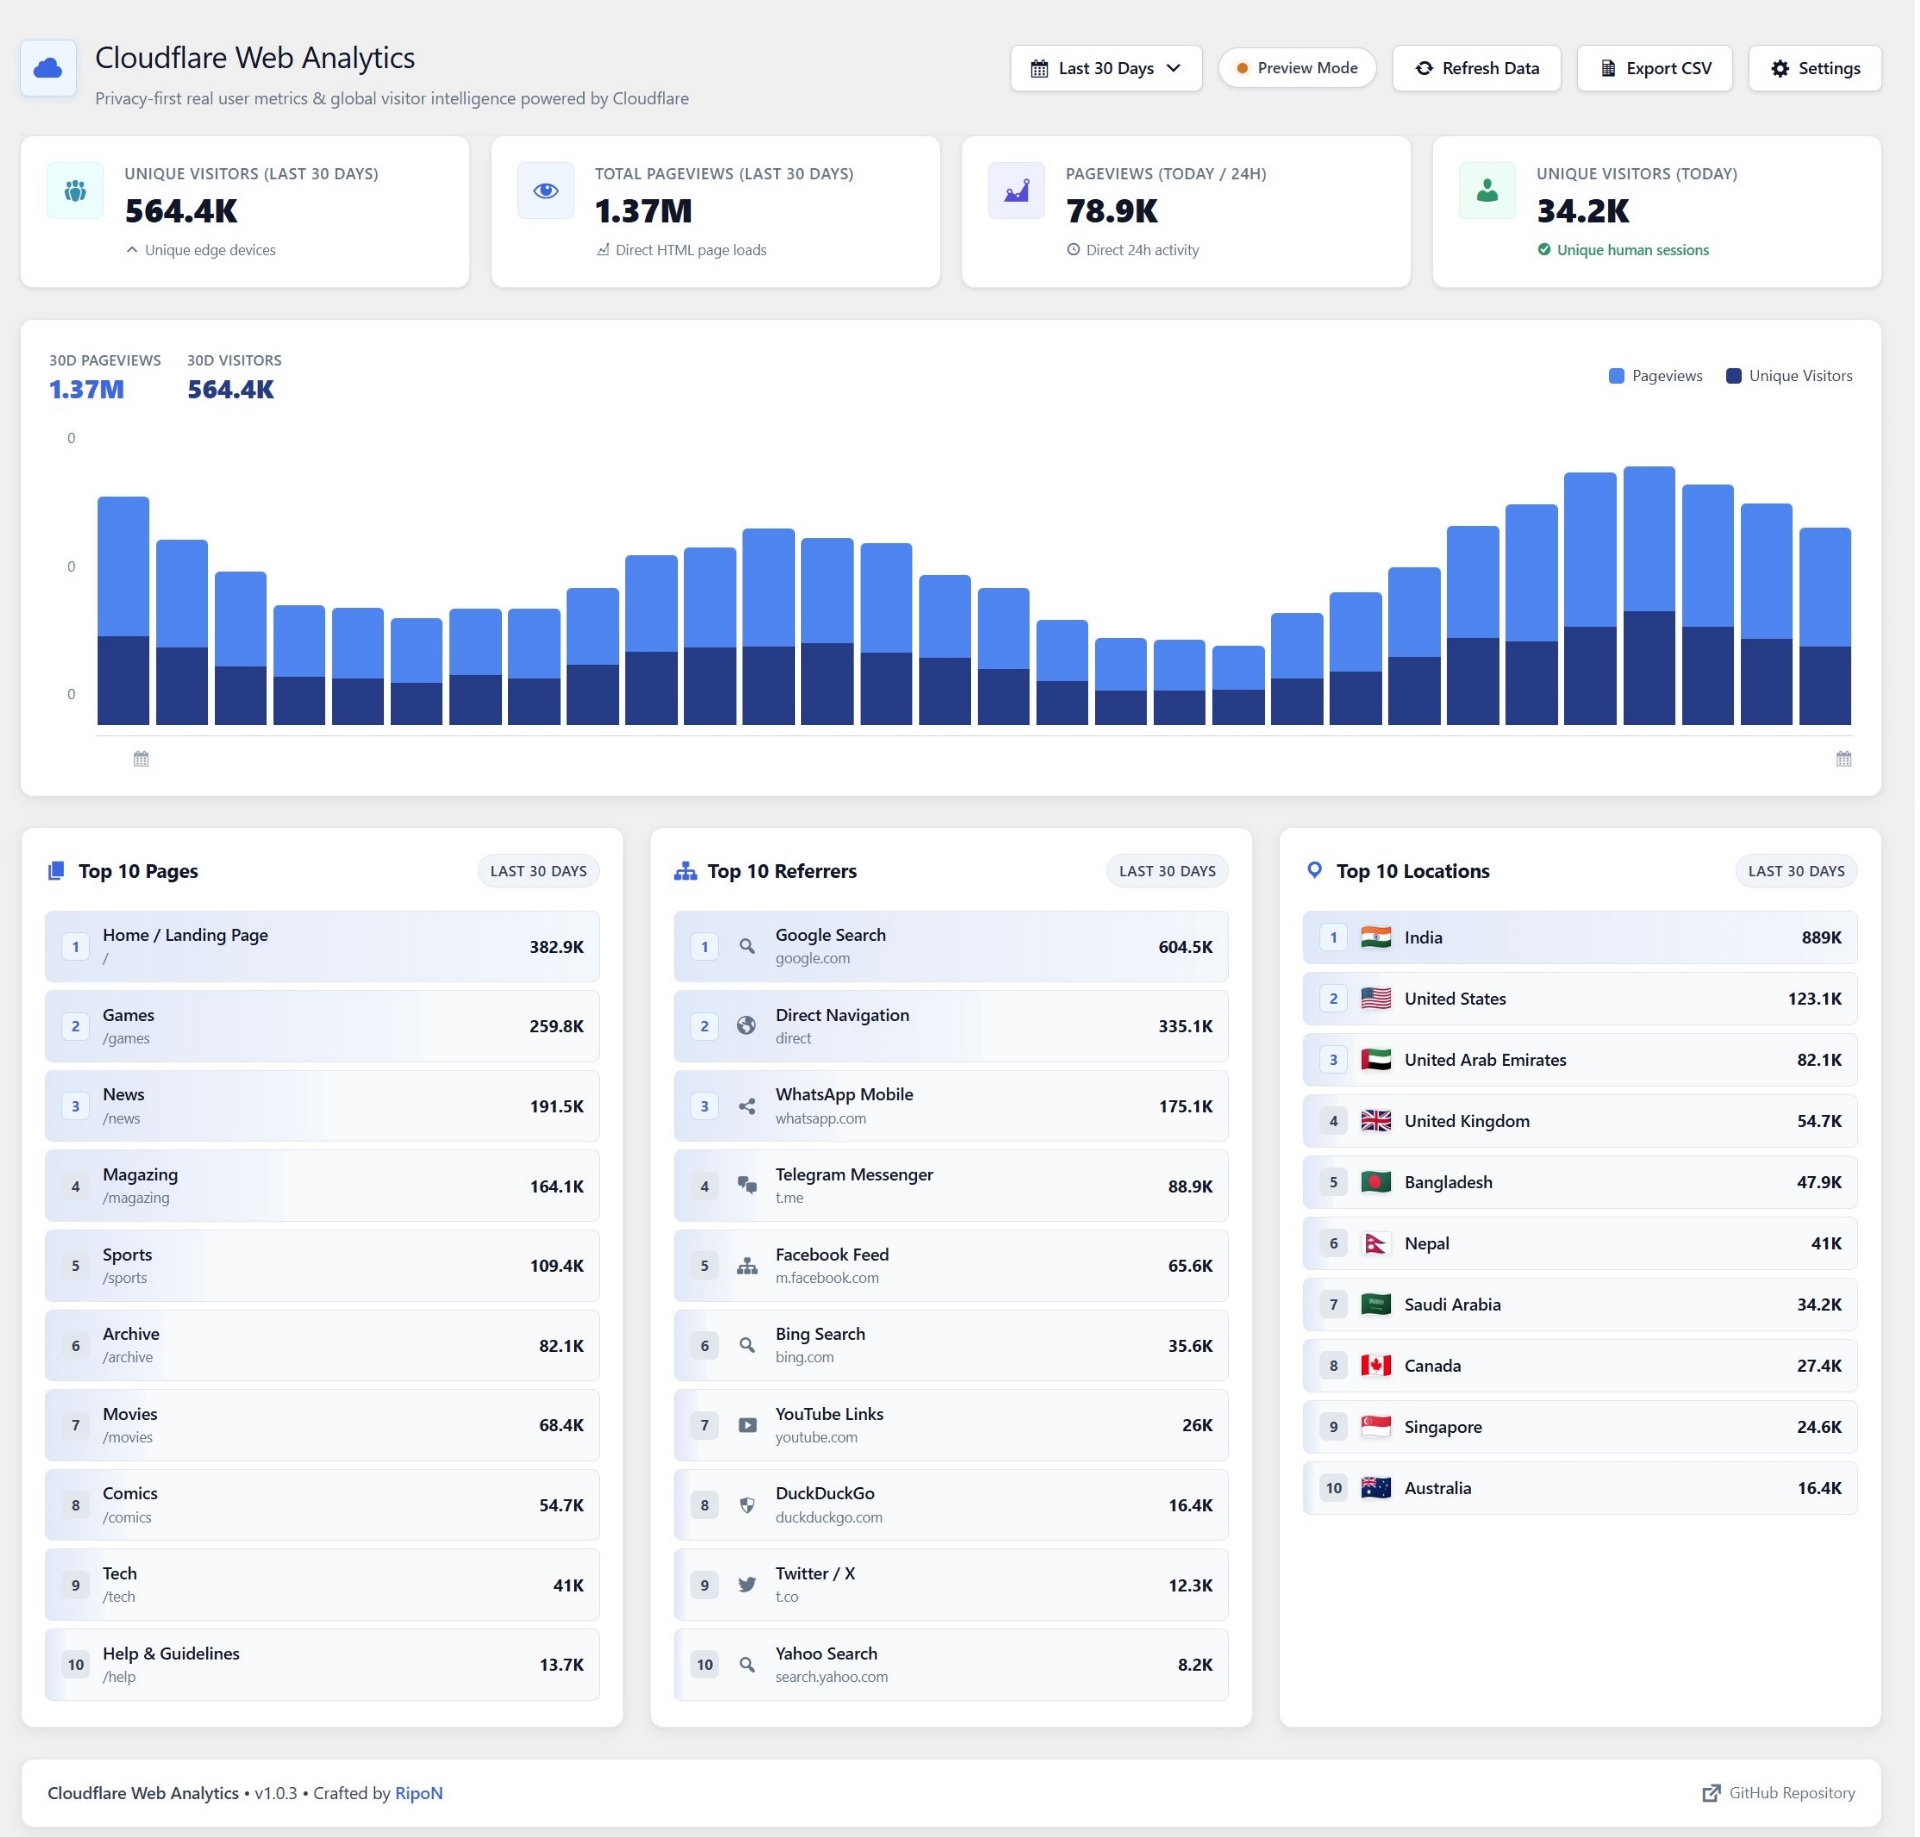The image size is (1920, 1837).
Task: Click the Cloudflare cloud logo icon
Action: [48, 69]
